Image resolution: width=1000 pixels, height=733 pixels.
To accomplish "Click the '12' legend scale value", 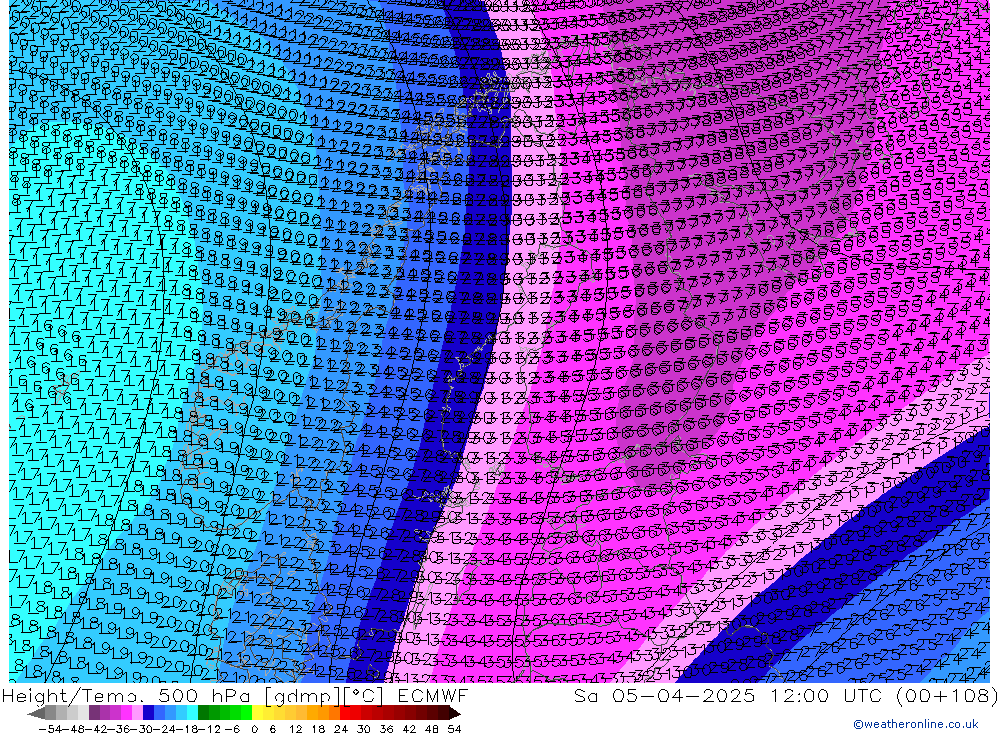I will point(295,729).
